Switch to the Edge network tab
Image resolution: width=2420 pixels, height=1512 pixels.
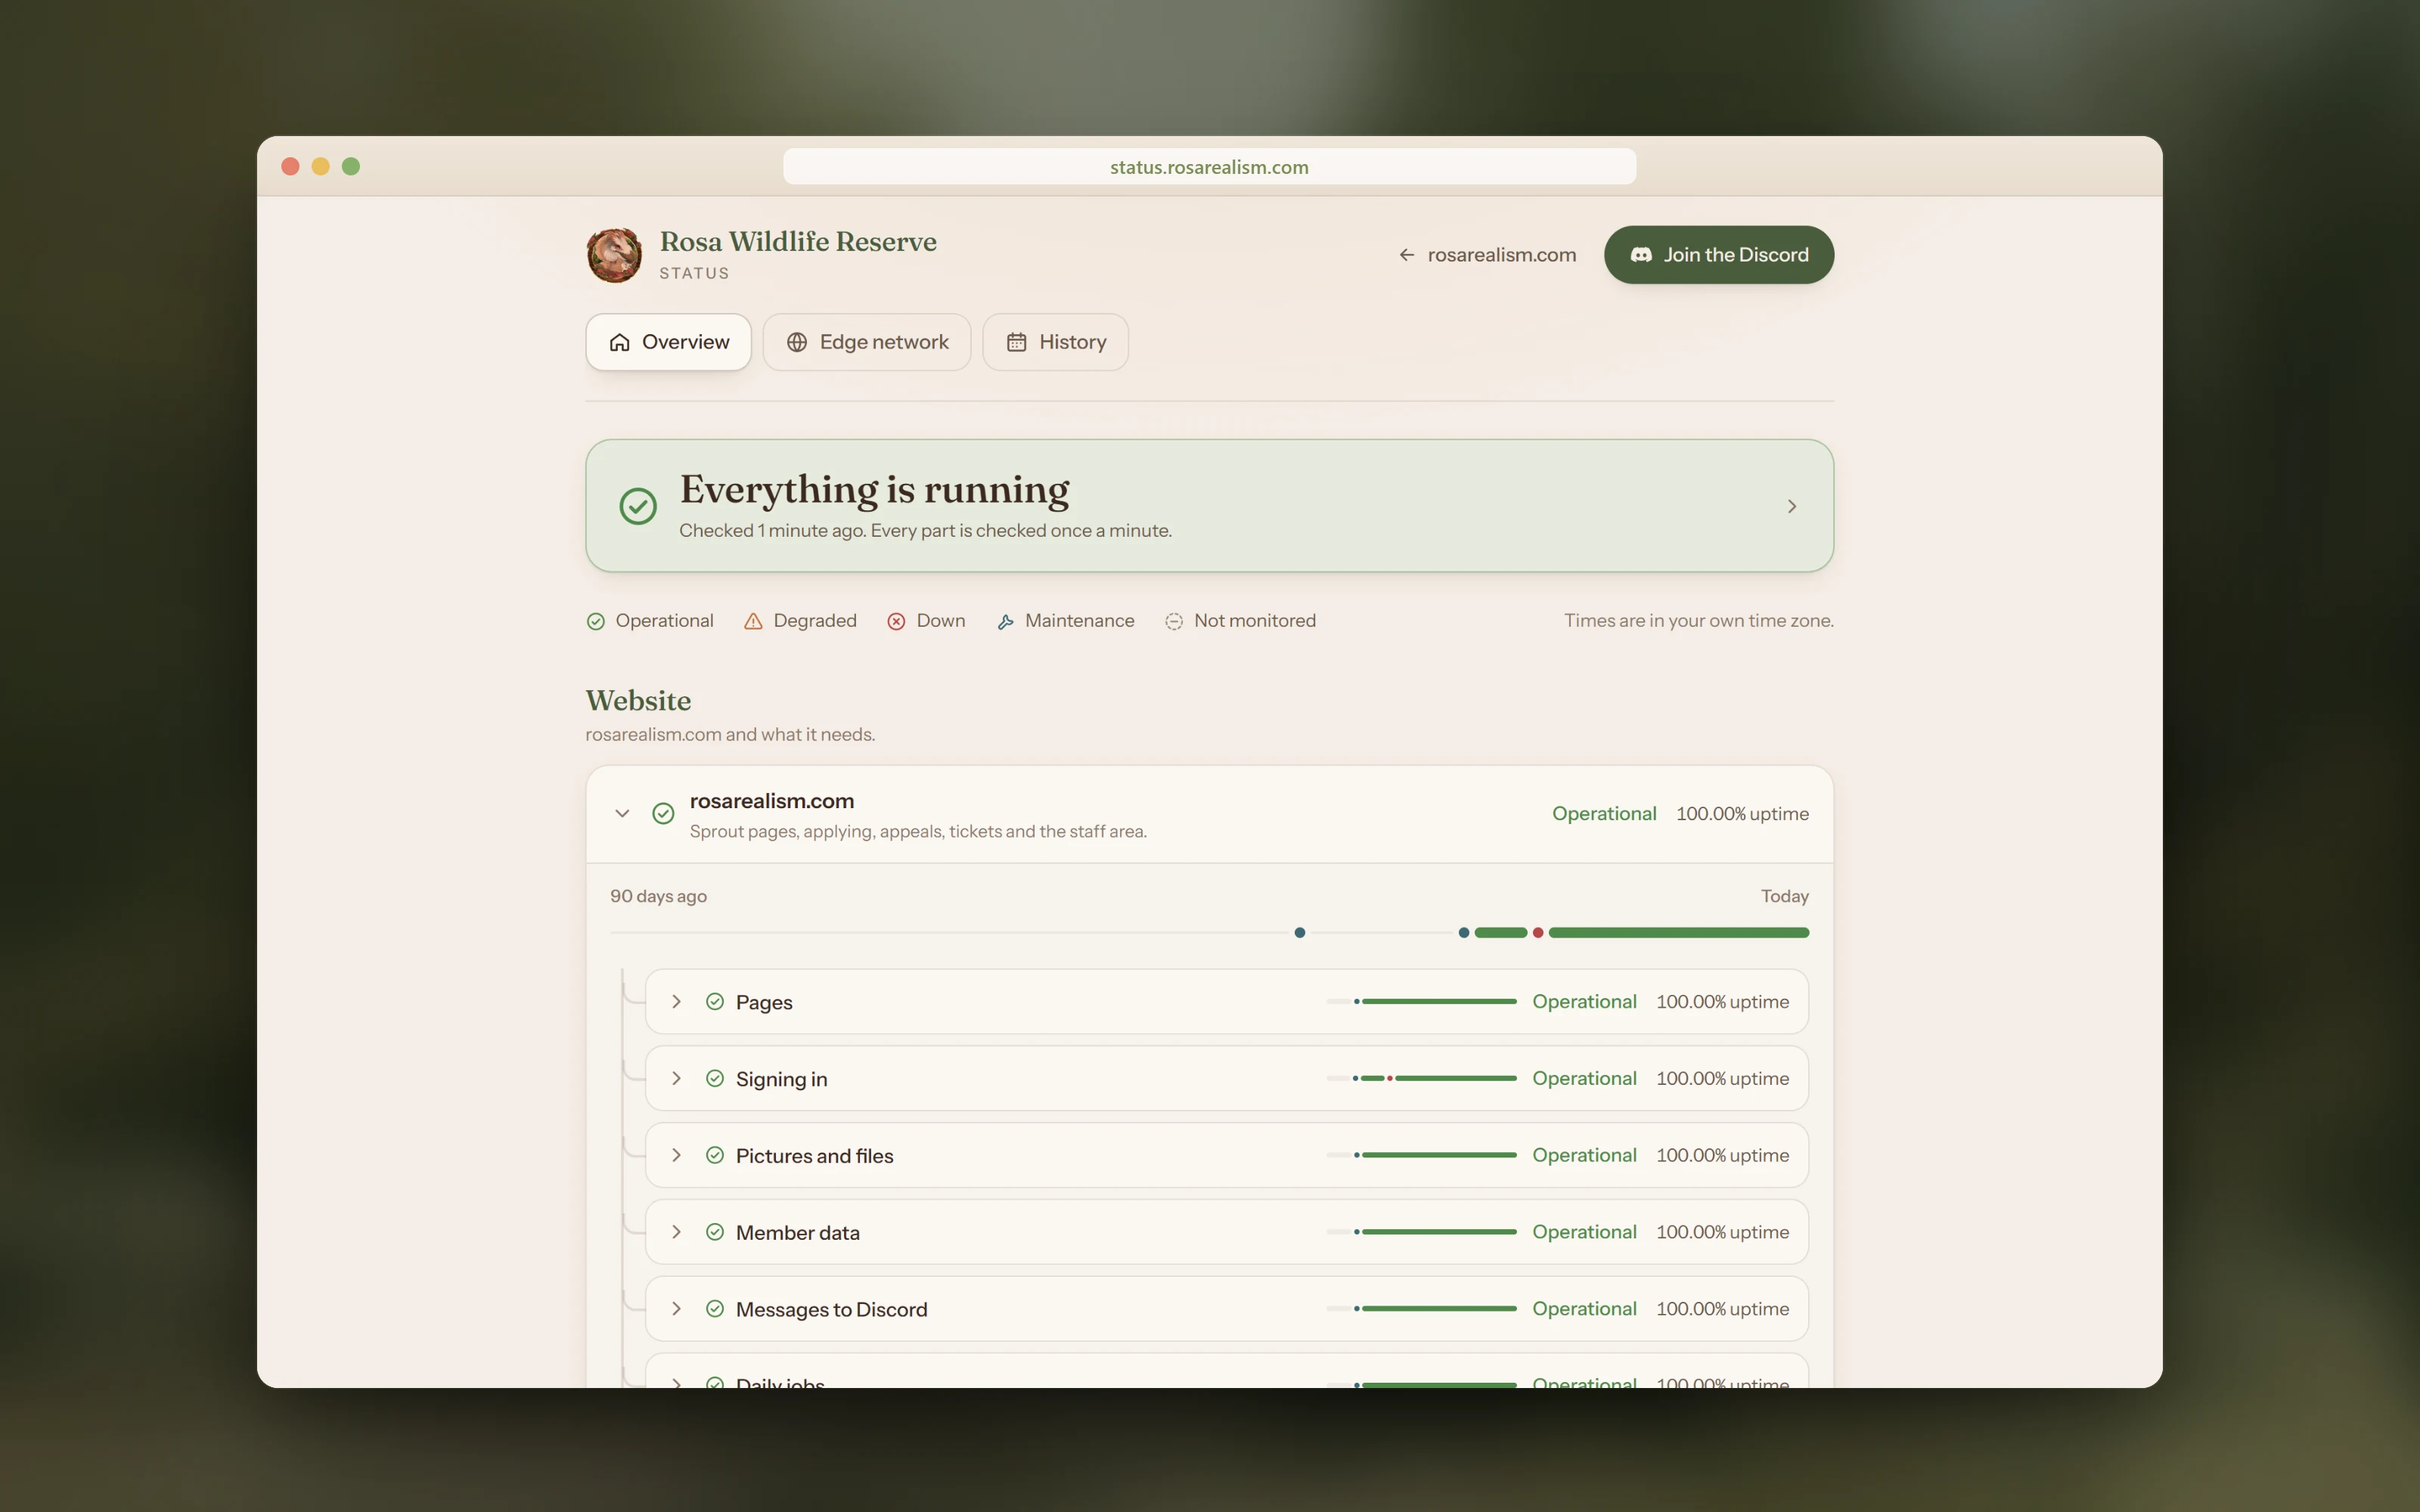[866, 342]
